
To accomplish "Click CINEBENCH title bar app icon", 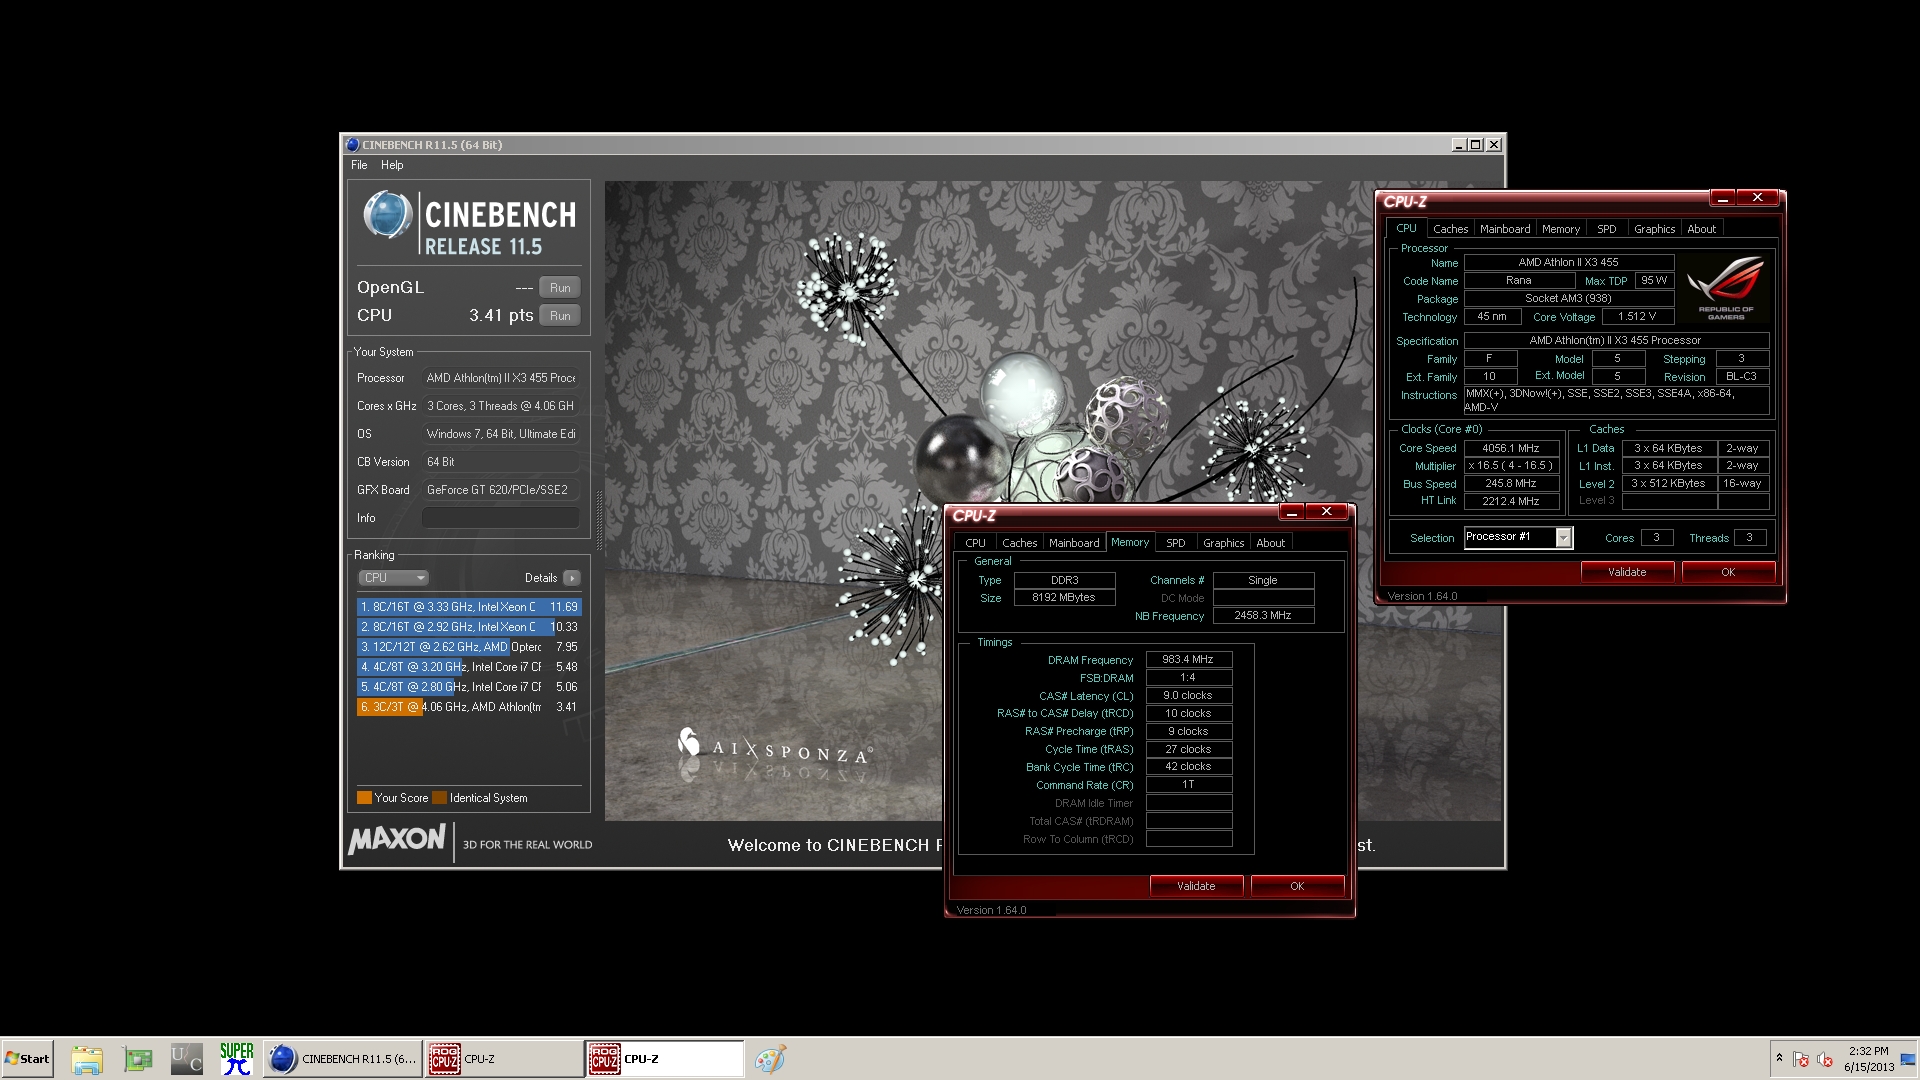I will pyautogui.click(x=352, y=145).
